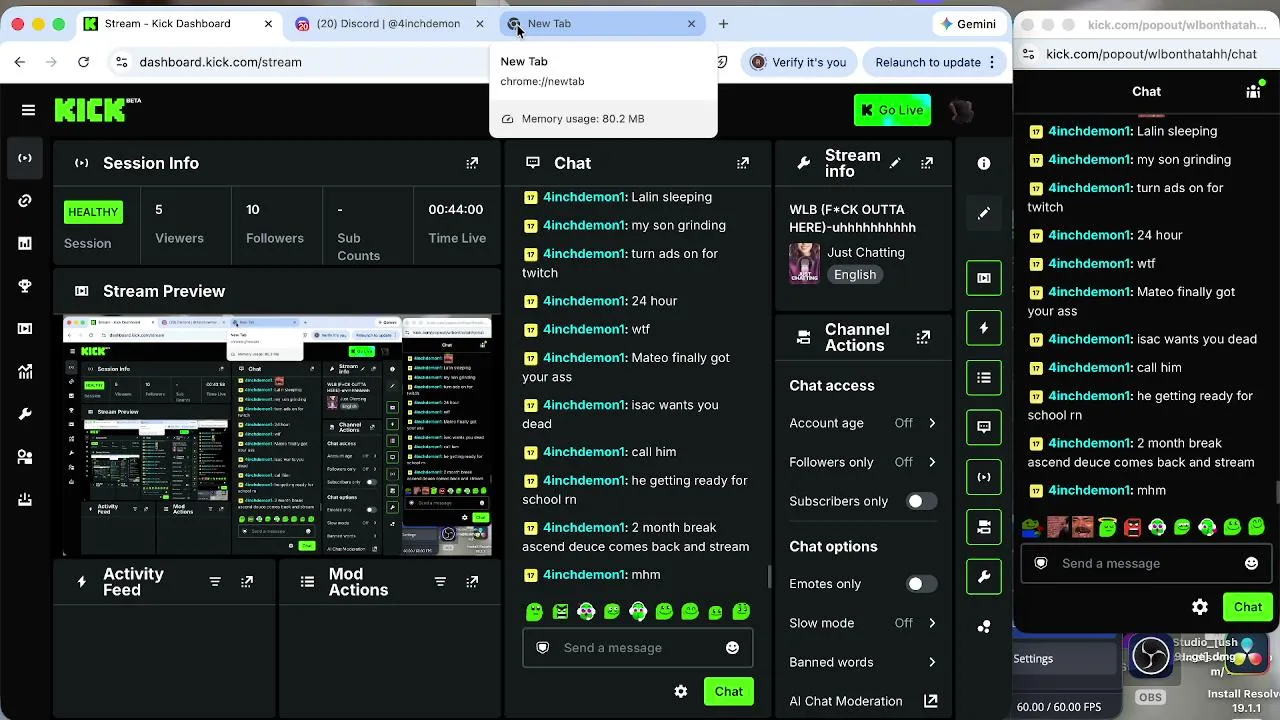Switch to the Discord @4inchdemon tab
The width and height of the screenshot is (1280, 720).
point(389,24)
